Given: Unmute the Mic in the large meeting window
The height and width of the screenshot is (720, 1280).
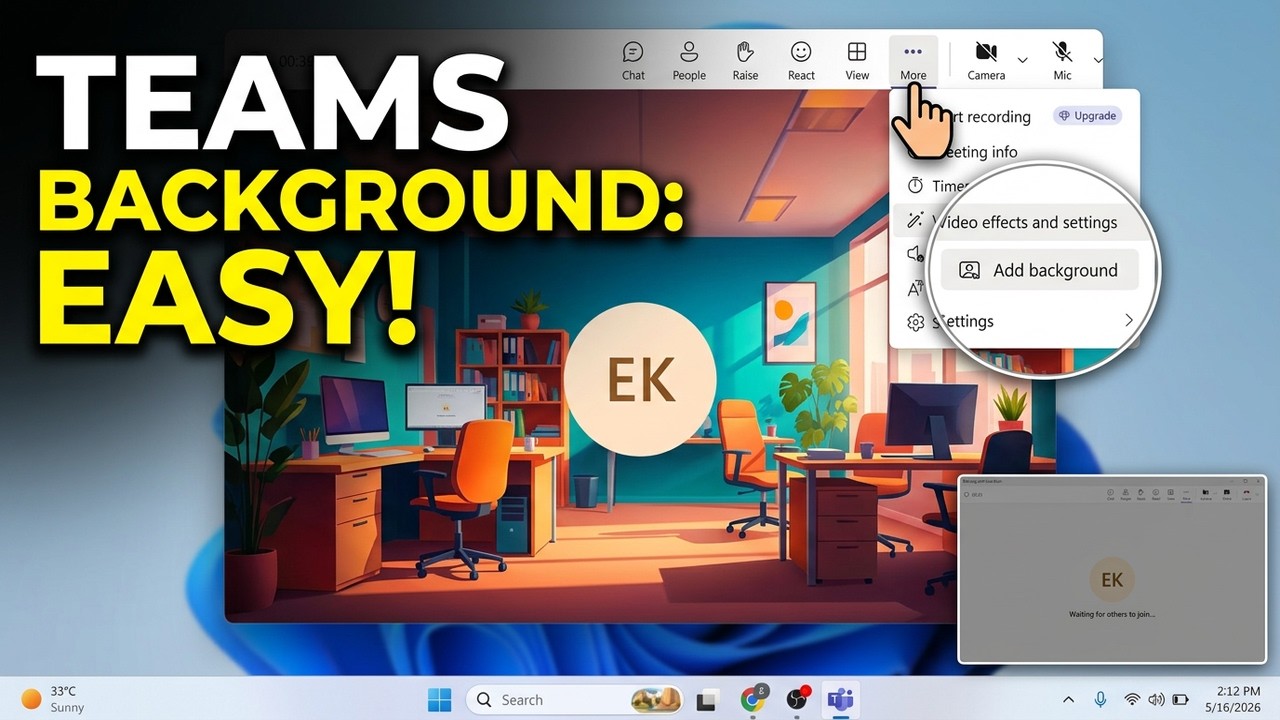Looking at the screenshot, I should [x=1062, y=60].
